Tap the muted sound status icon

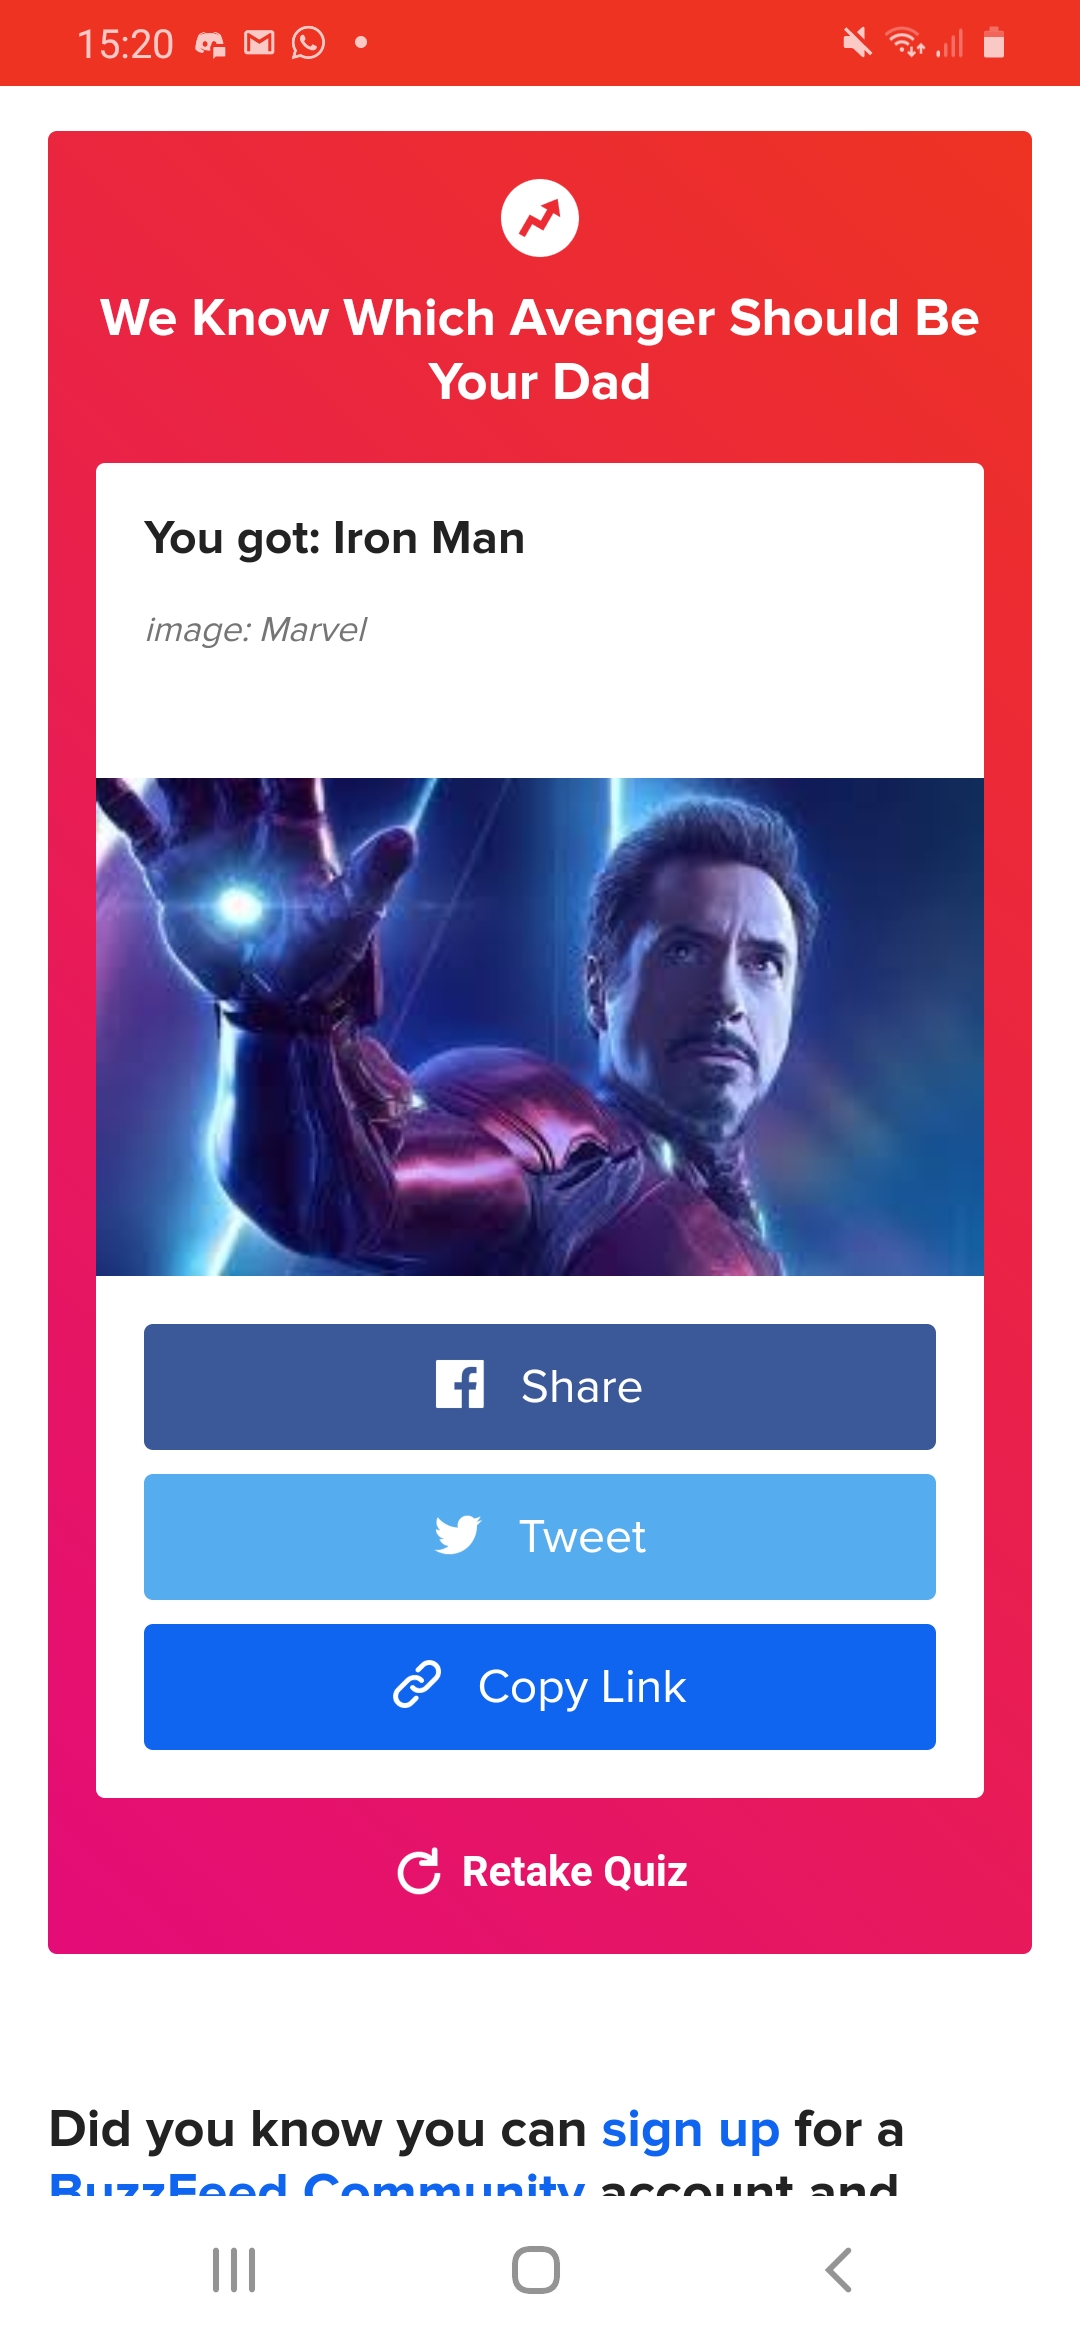point(857,43)
